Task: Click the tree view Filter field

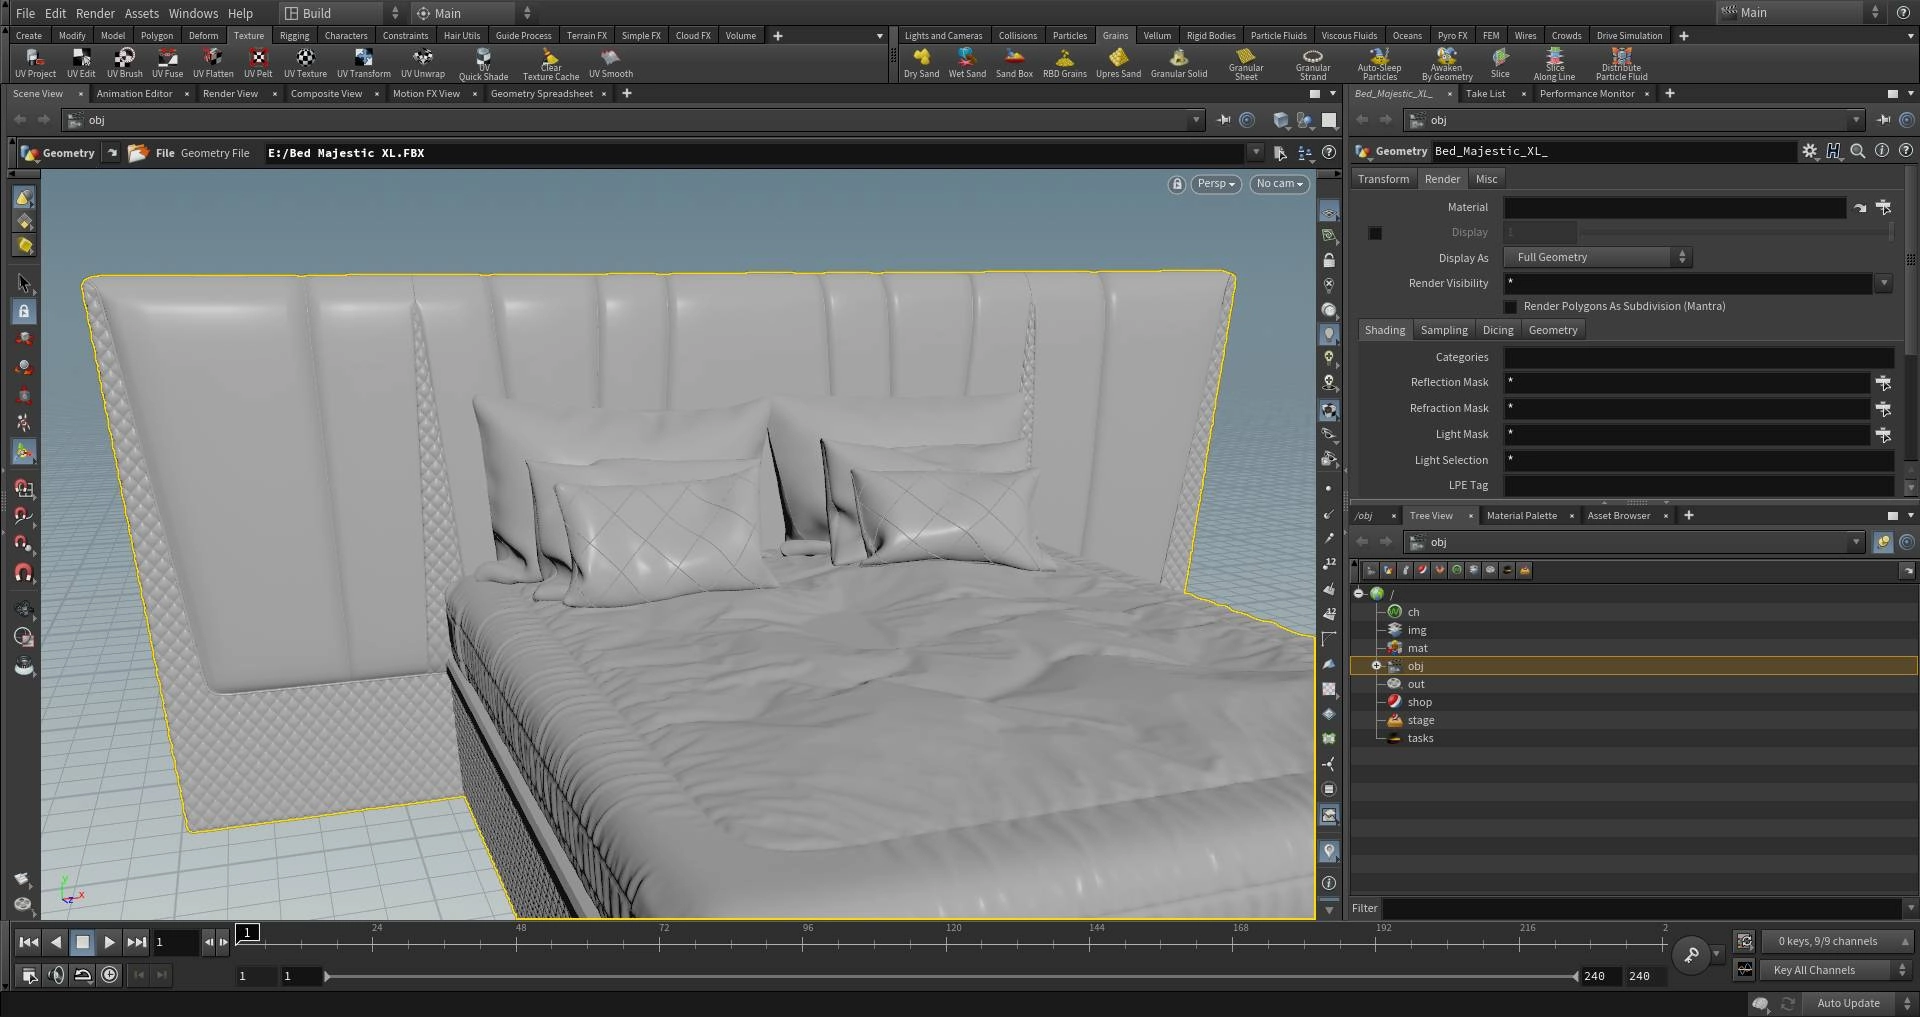Action: click(1642, 908)
